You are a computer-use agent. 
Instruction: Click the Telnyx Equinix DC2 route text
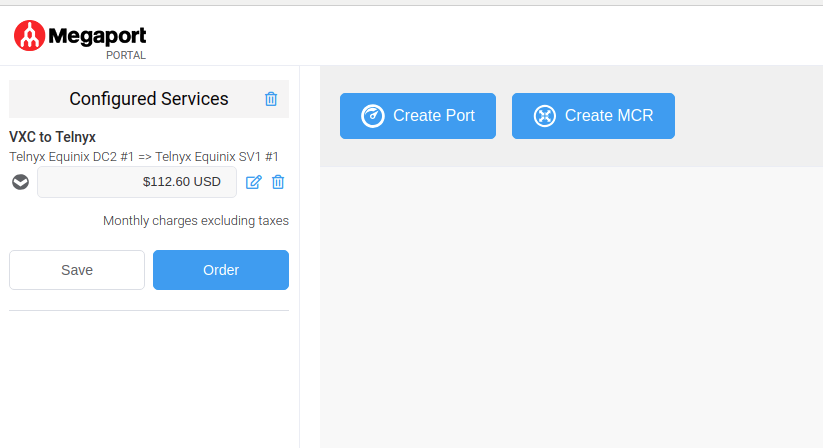tap(144, 157)
